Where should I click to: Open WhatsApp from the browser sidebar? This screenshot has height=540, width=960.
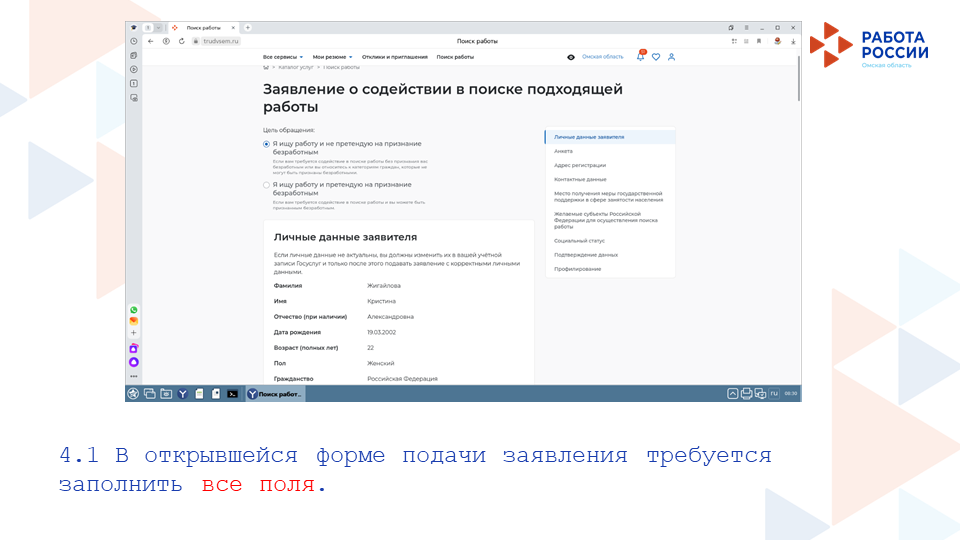(133, 310)
